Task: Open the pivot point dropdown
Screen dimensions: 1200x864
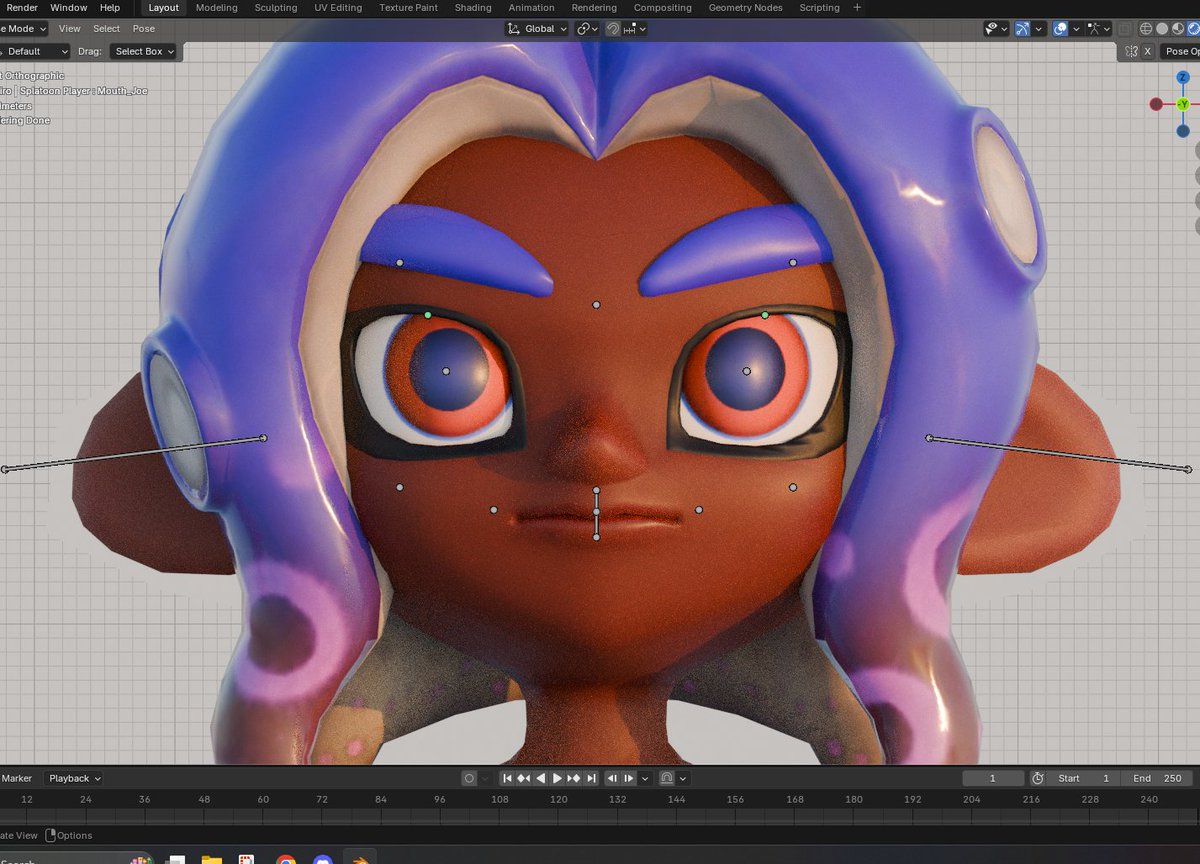Action: [588, 29]
